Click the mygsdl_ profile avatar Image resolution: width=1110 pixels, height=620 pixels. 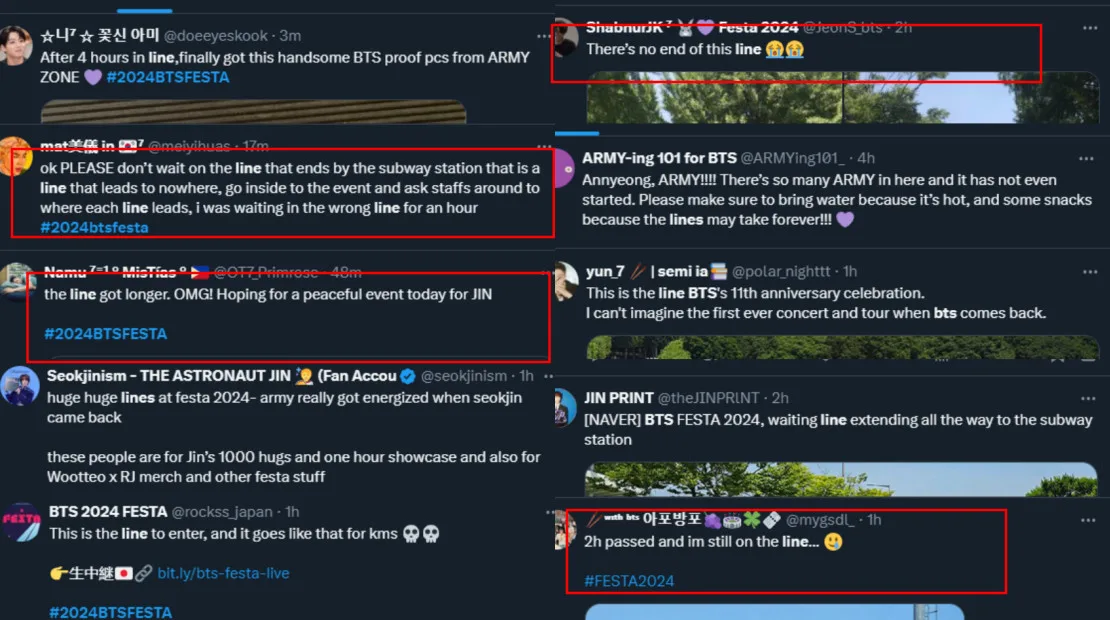coord(563,529)
